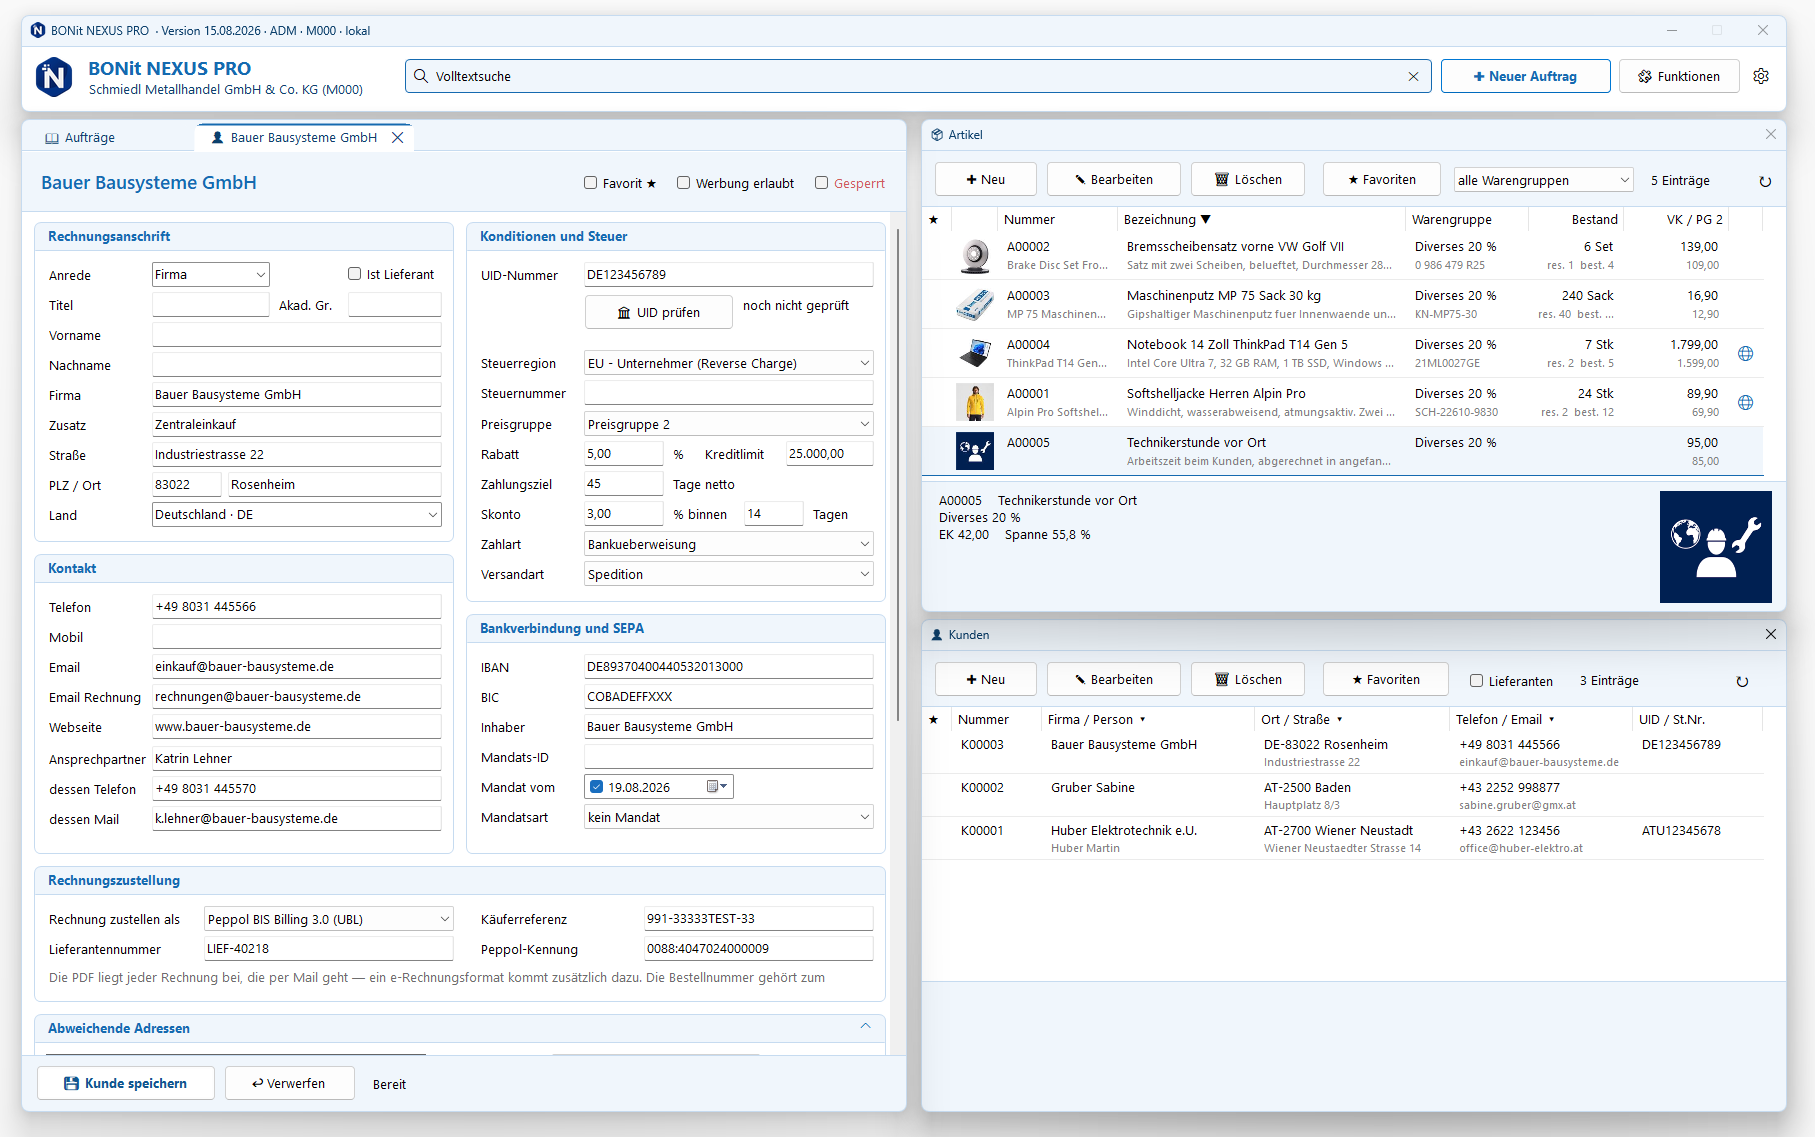The image size is (1815, 1137).
Task: Uncheck the Mandat vom date checkbox
Action: tap(597, 787)
